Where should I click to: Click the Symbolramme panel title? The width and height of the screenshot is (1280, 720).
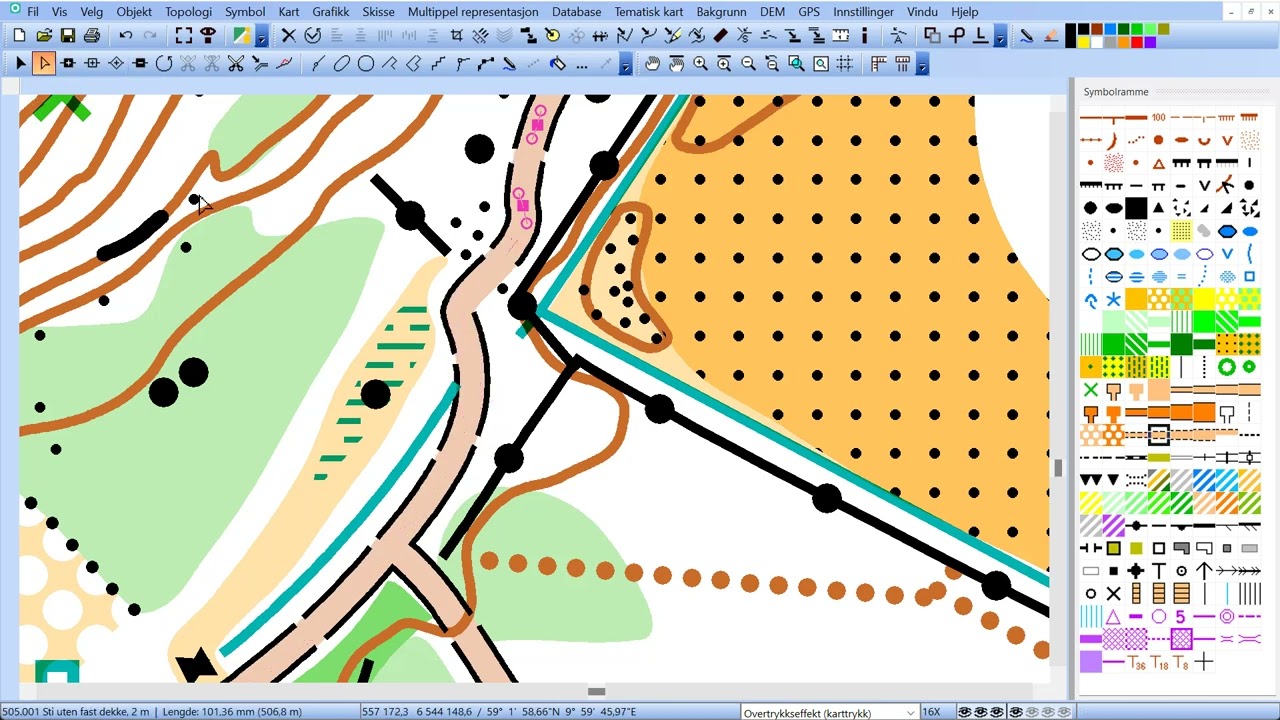1116,91
